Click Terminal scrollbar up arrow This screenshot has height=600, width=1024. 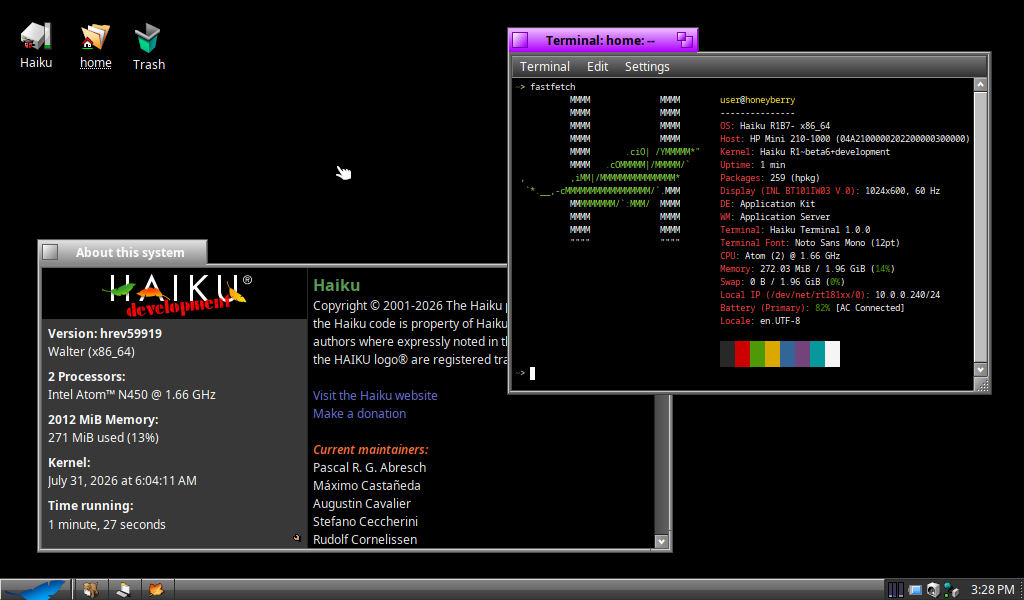tap(980, 85)
